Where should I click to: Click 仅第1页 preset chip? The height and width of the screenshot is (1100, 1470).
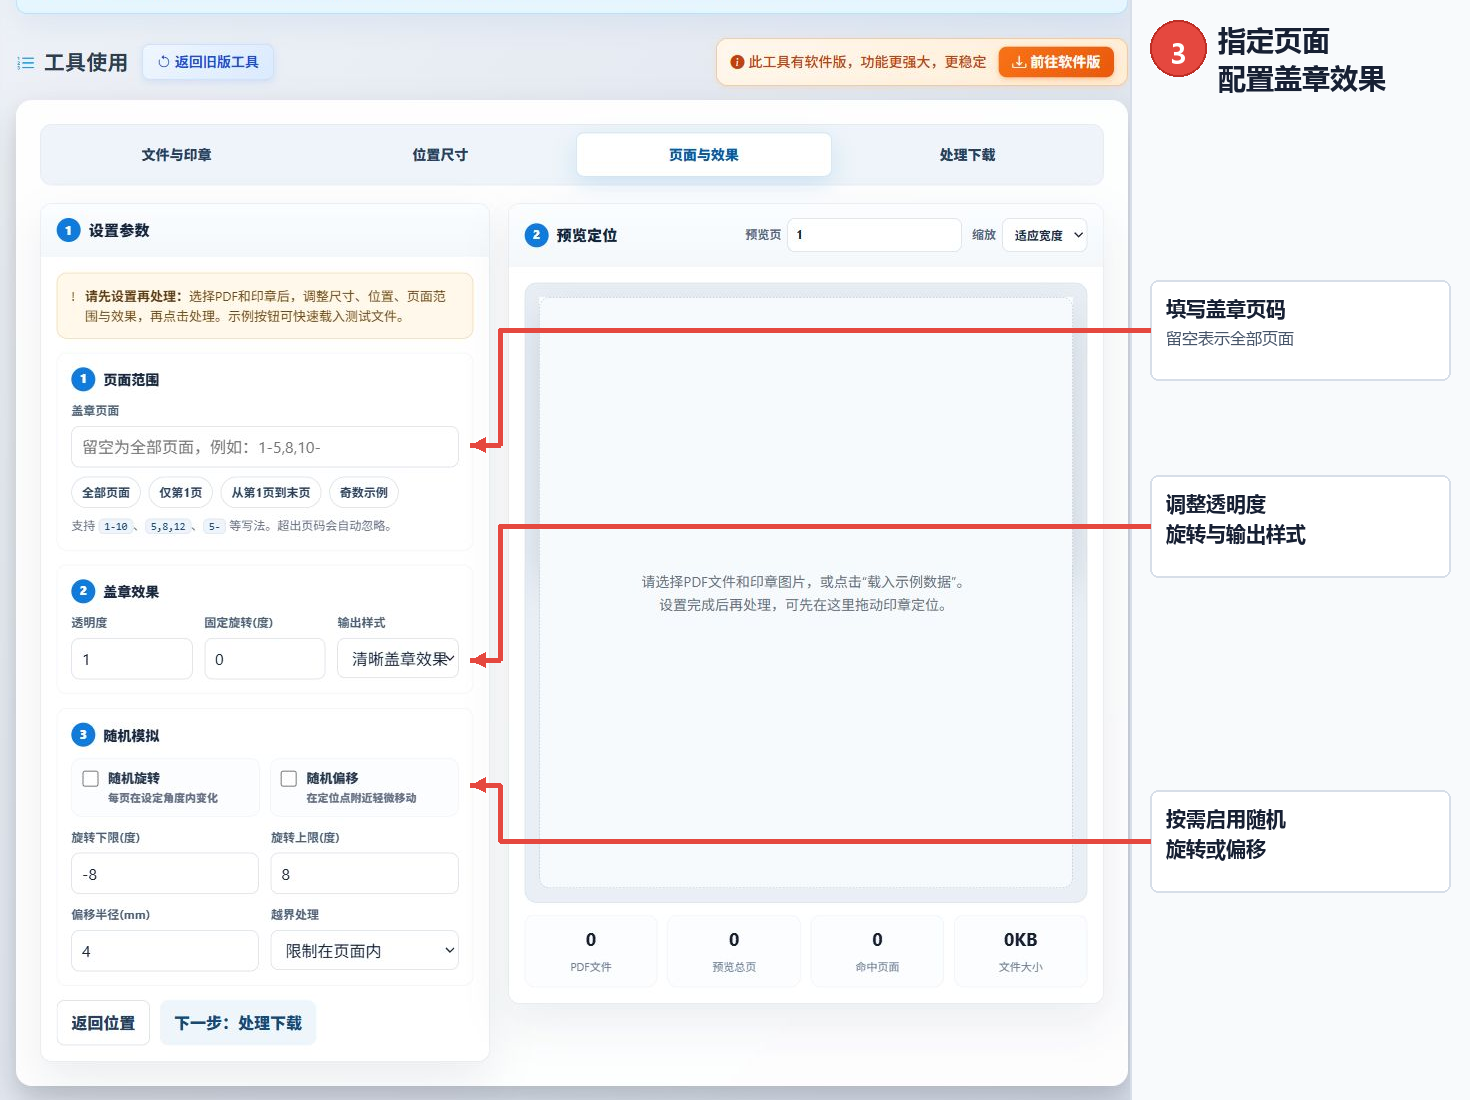(x=181, y=493)
